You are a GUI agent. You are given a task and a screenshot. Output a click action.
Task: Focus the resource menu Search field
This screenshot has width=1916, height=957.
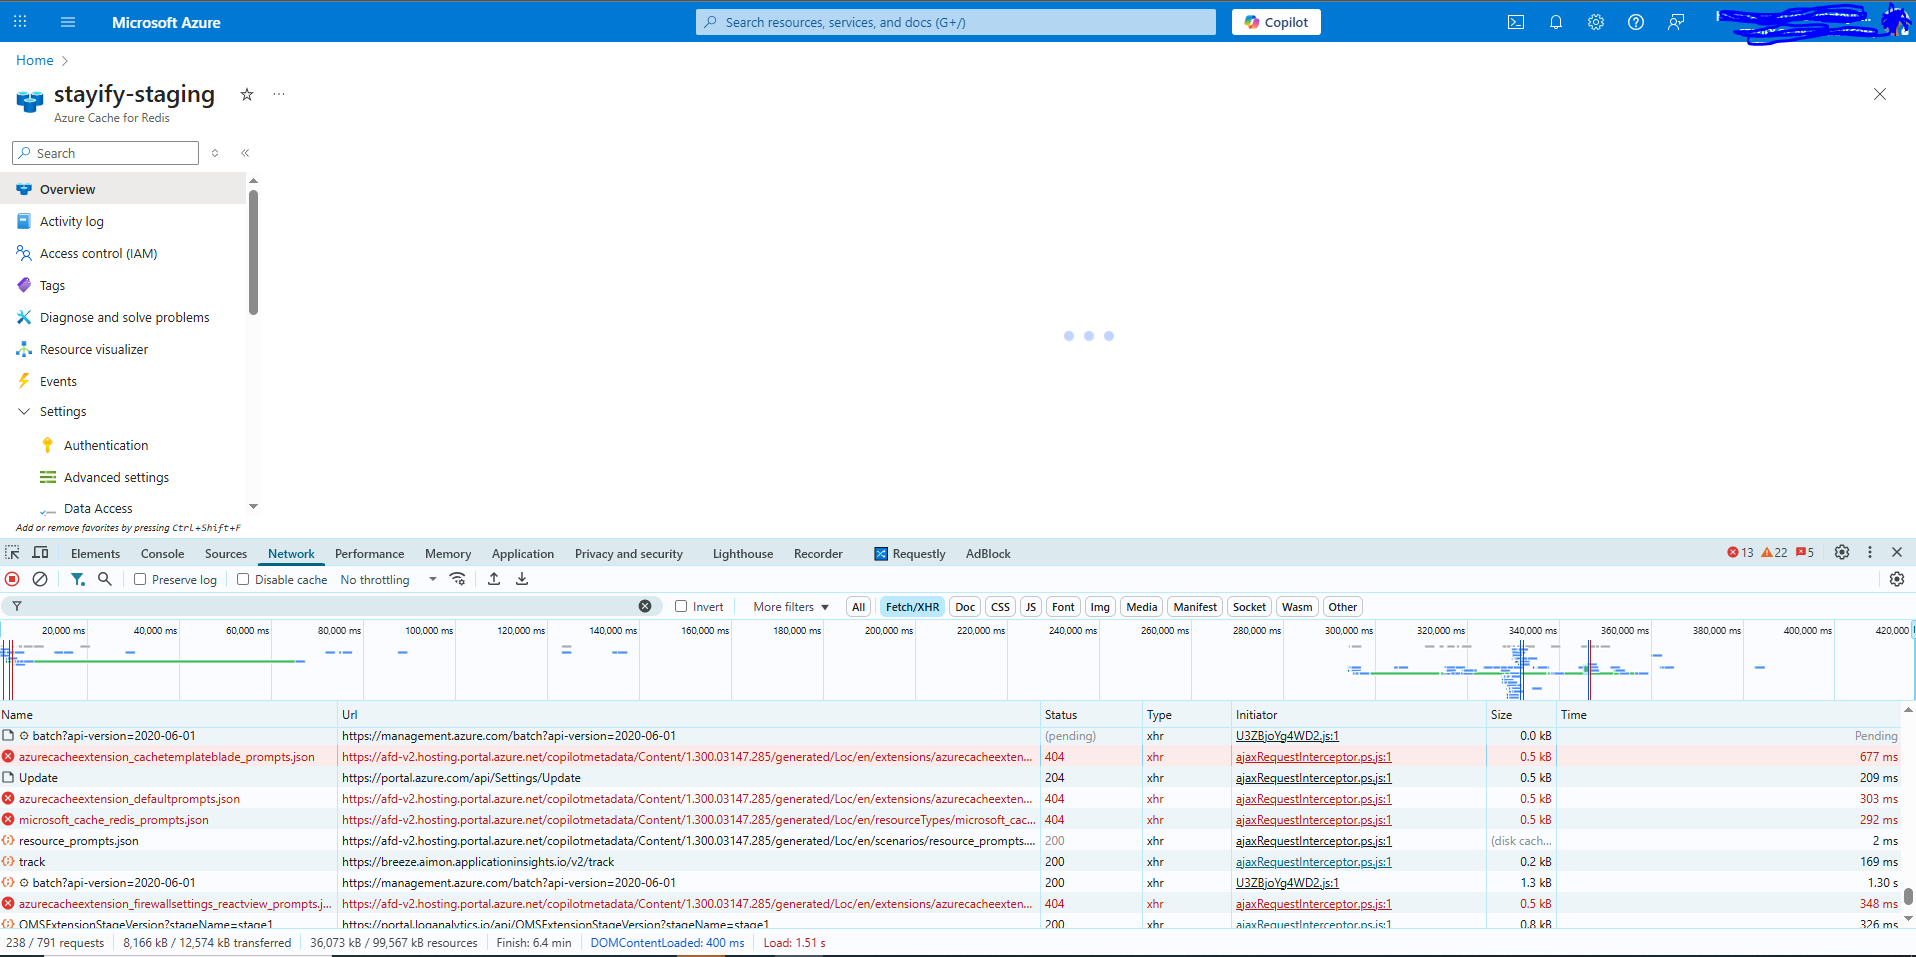pyautogui.click(x=105, y=153)
